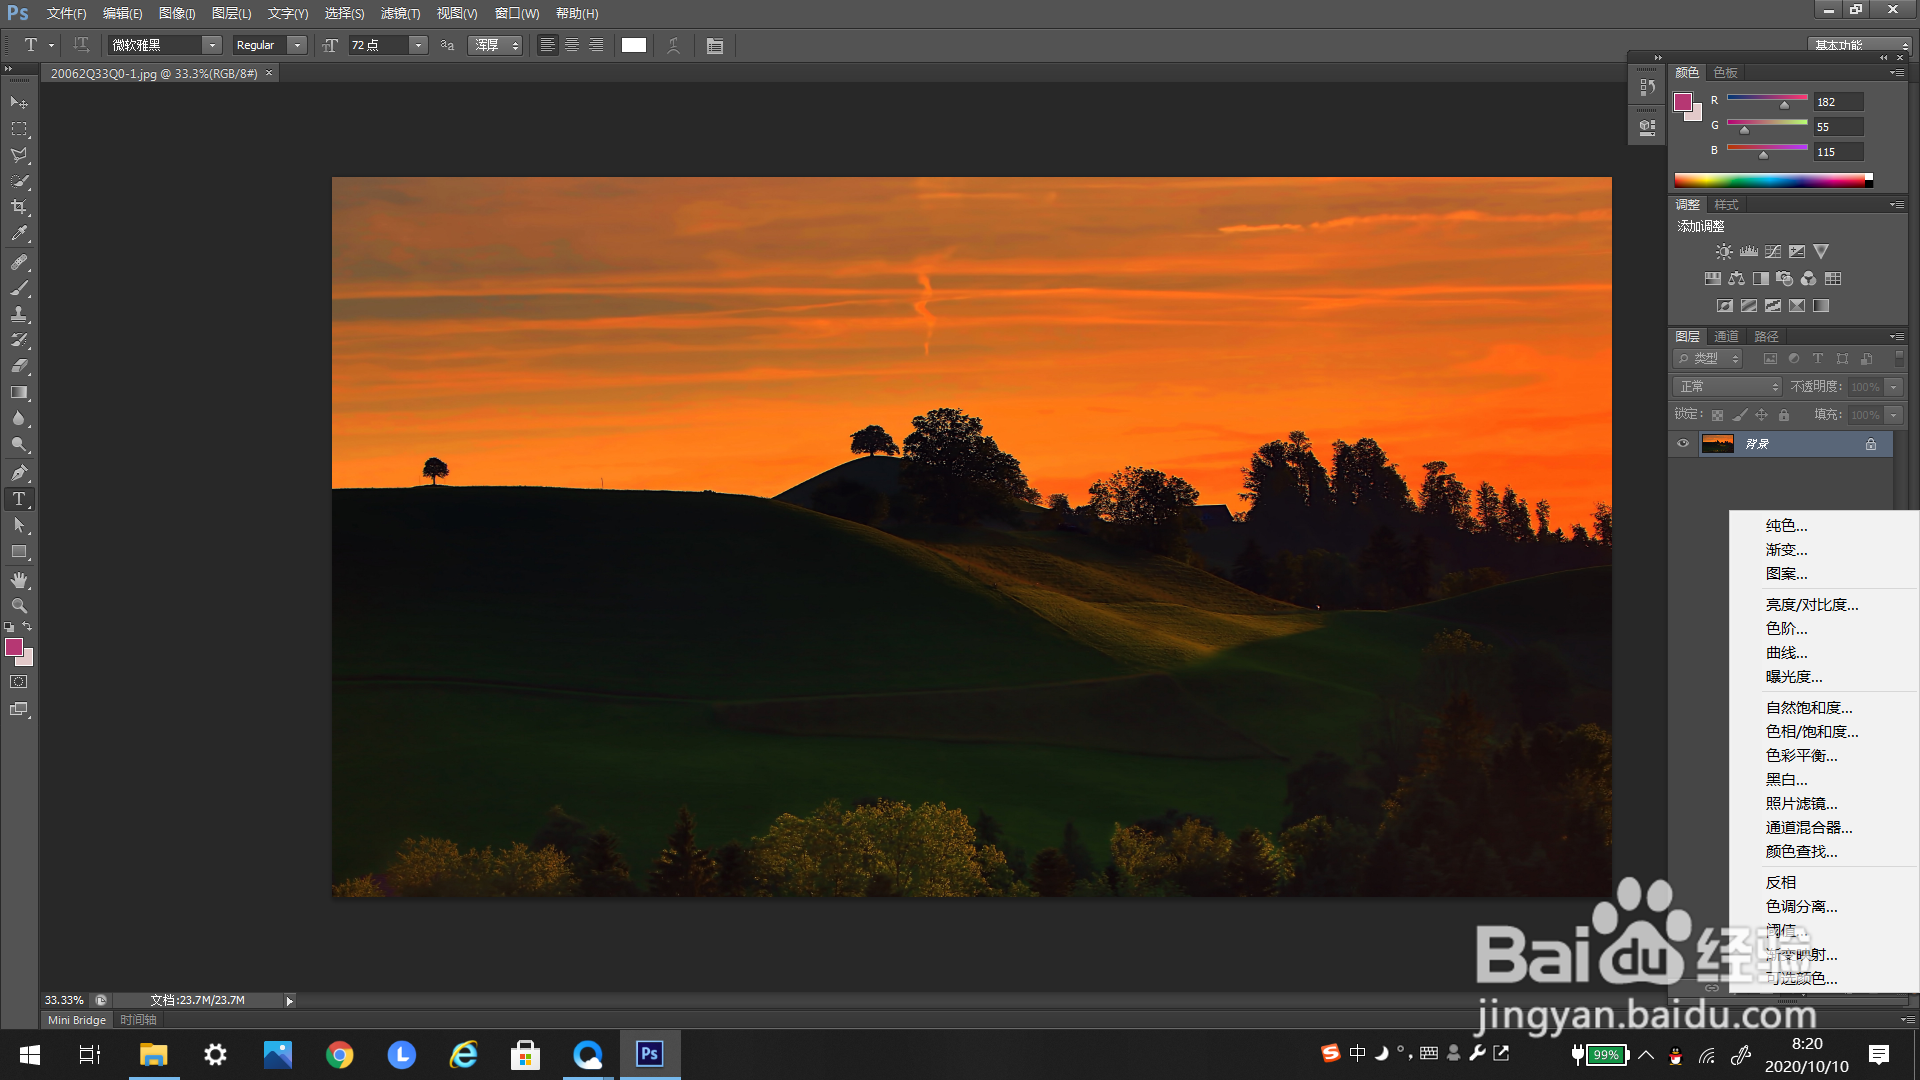1920x1080 pixels.
Task: Open the character panel toggle icon
Action: 714,45
